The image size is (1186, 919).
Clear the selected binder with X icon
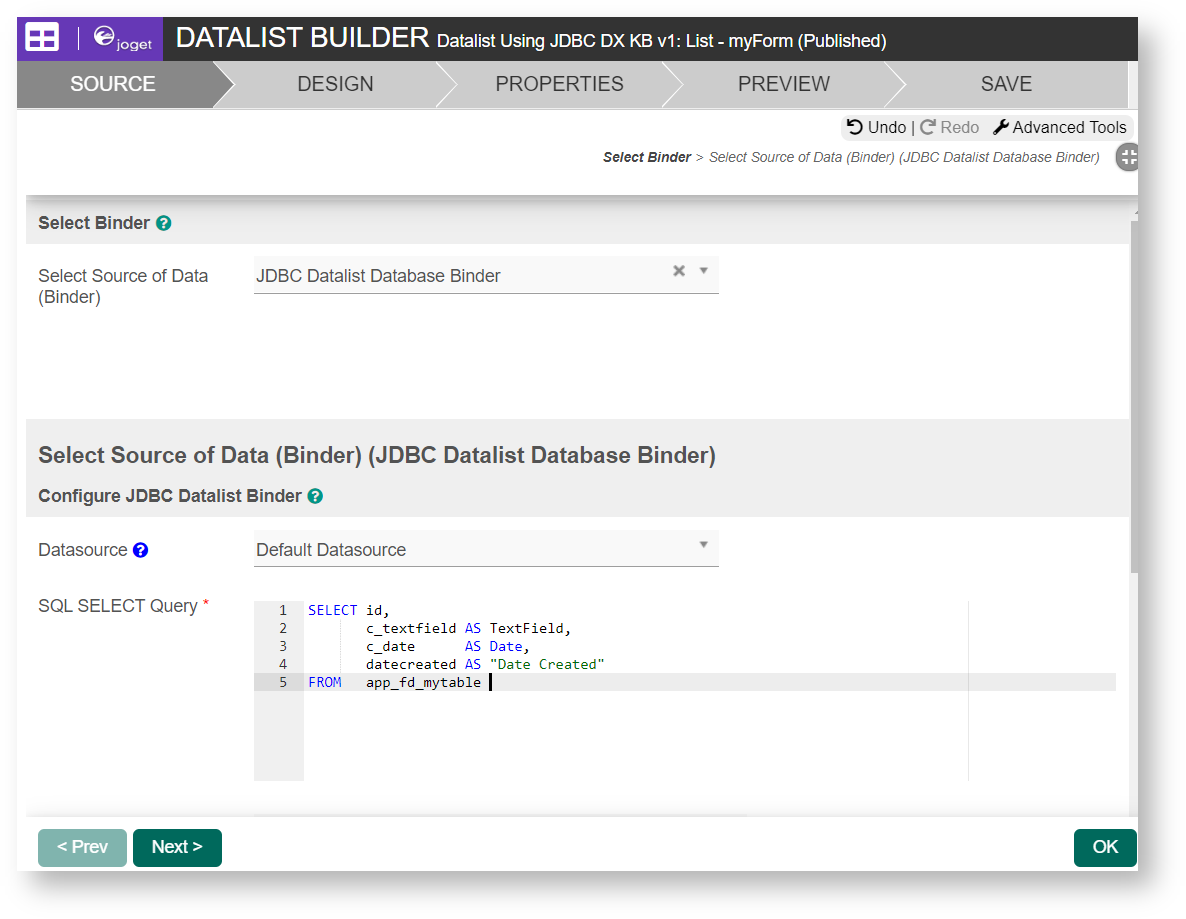[x=679, y=271]
